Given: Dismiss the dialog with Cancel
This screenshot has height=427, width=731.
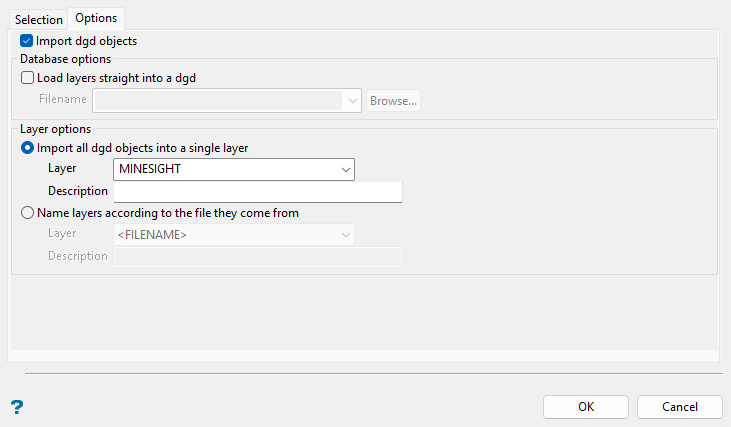Looking at the screenshot, I should click(x=680, y=407).
